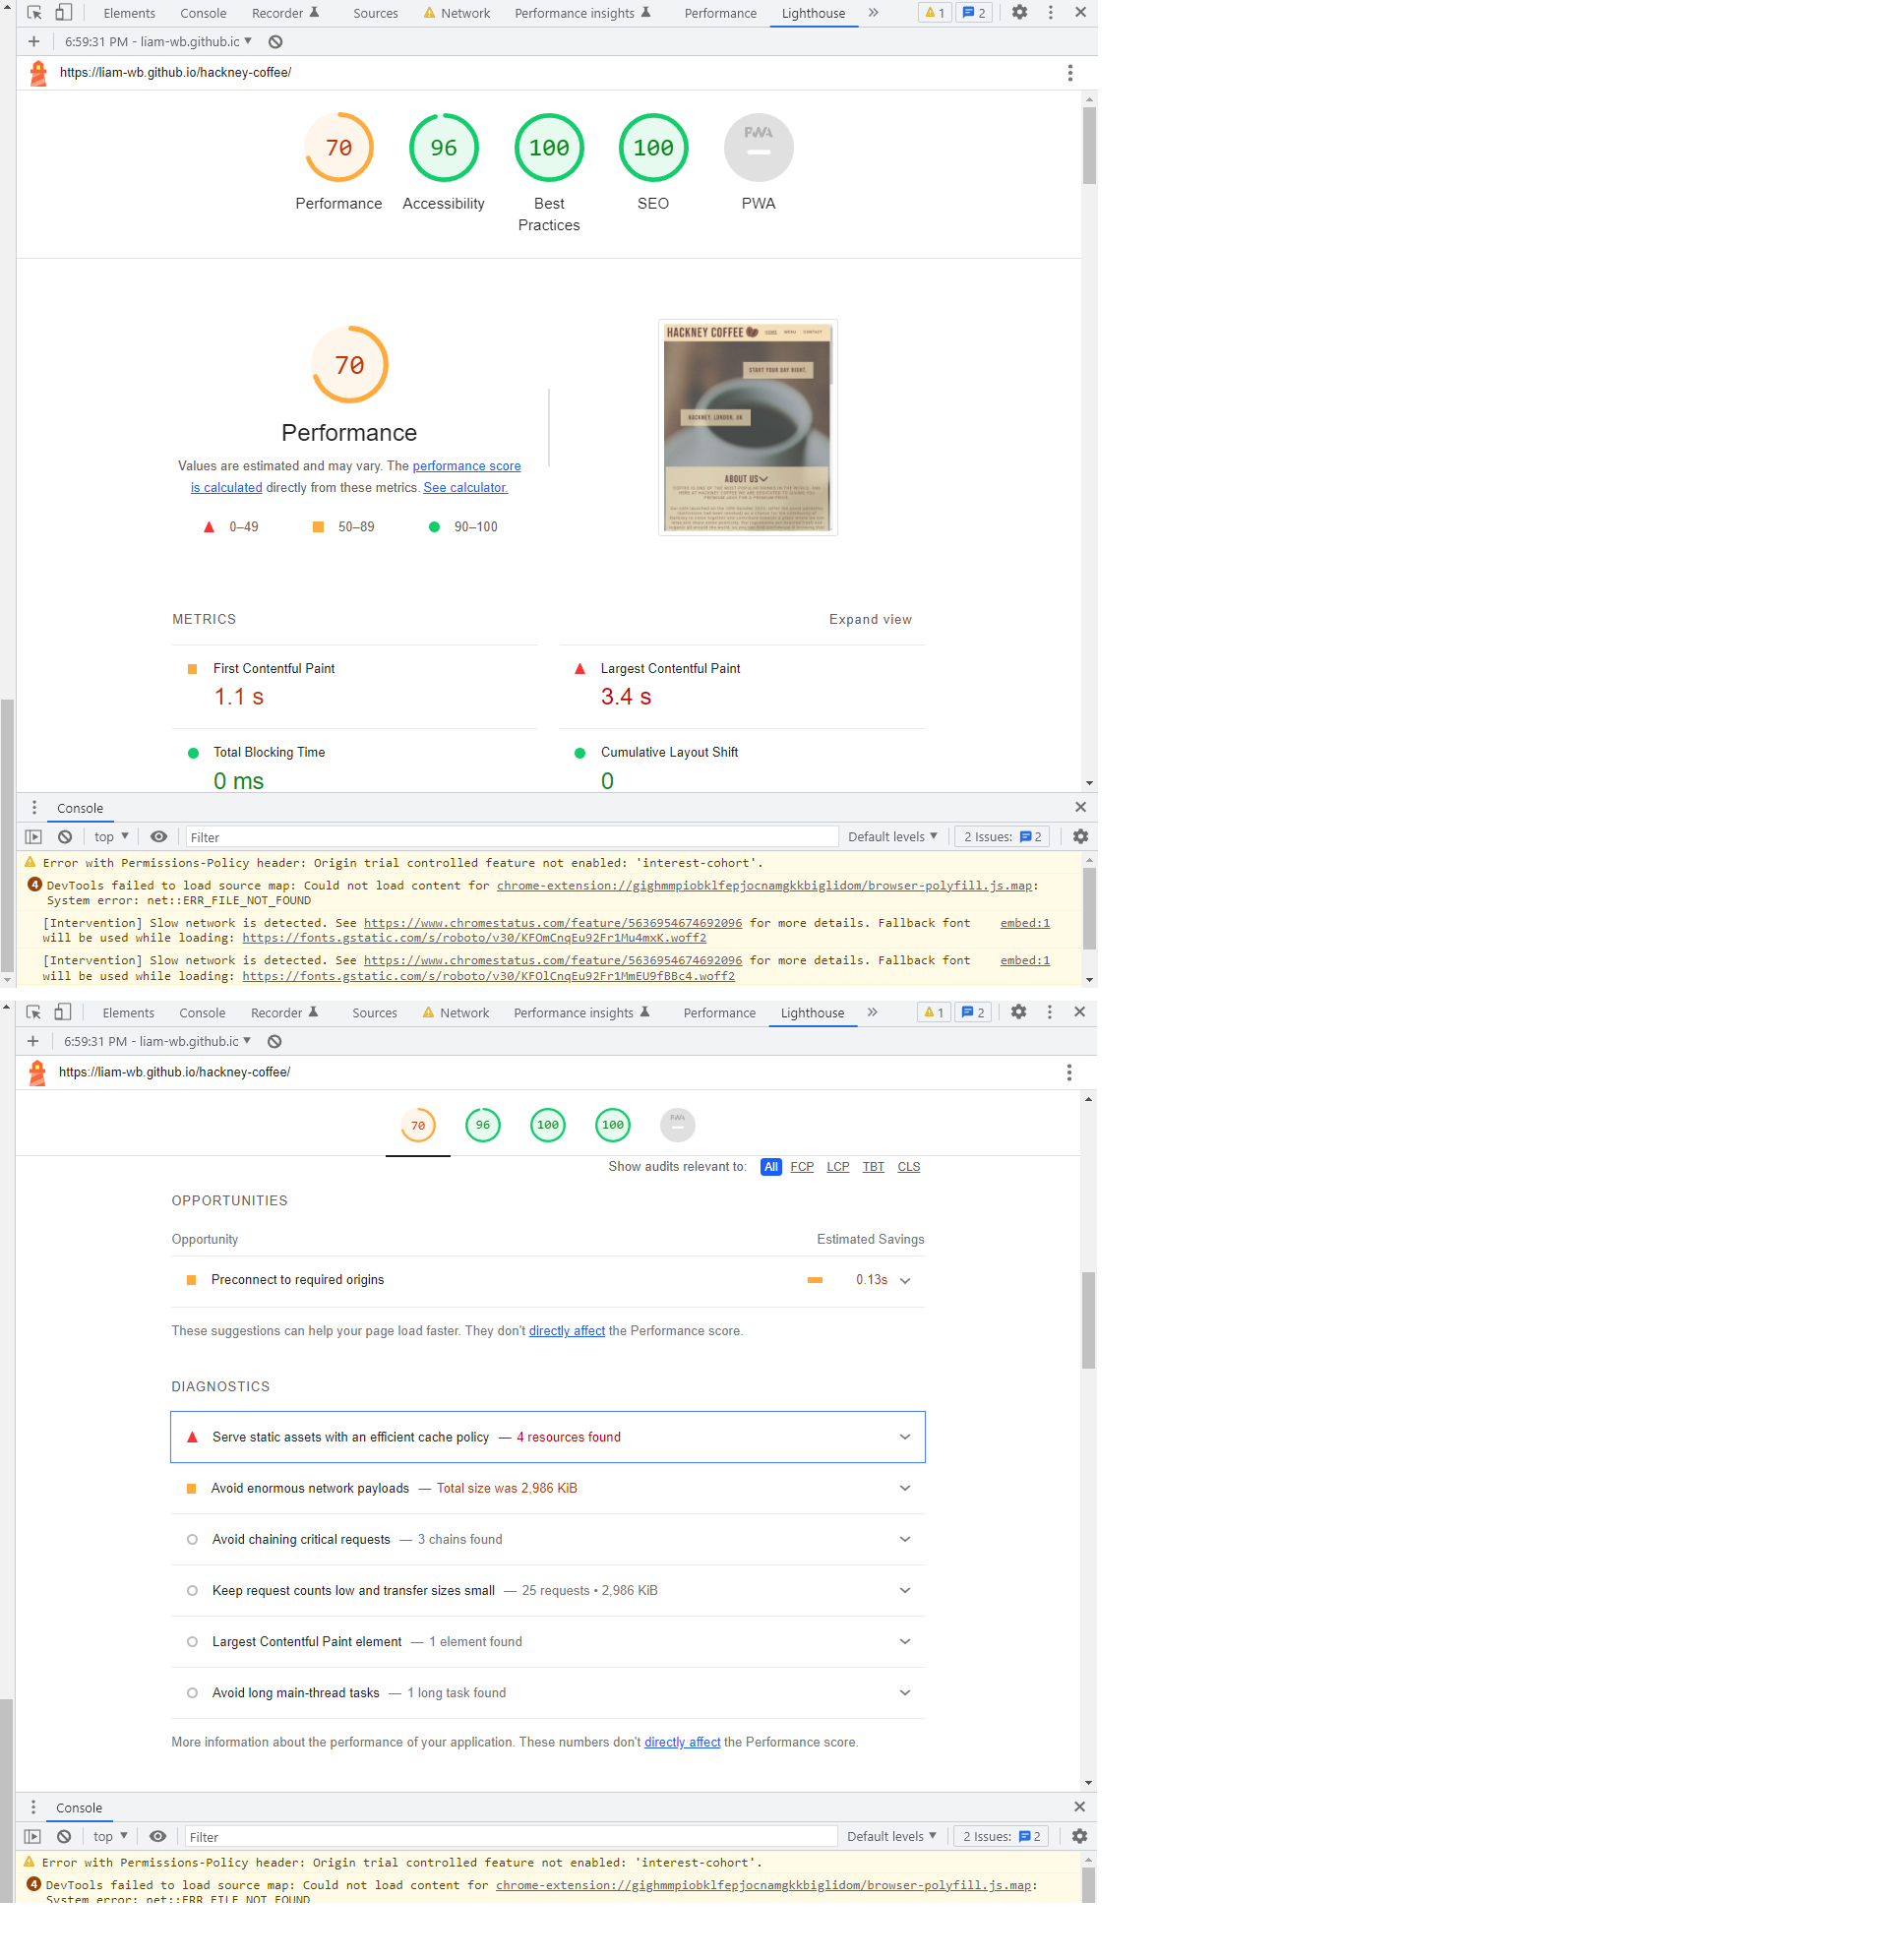Expand Avoid enormous network payloads diagnostic
Image resolution: width=1889 pixels, height=1960 pixels.
(x=905, y=1488)
